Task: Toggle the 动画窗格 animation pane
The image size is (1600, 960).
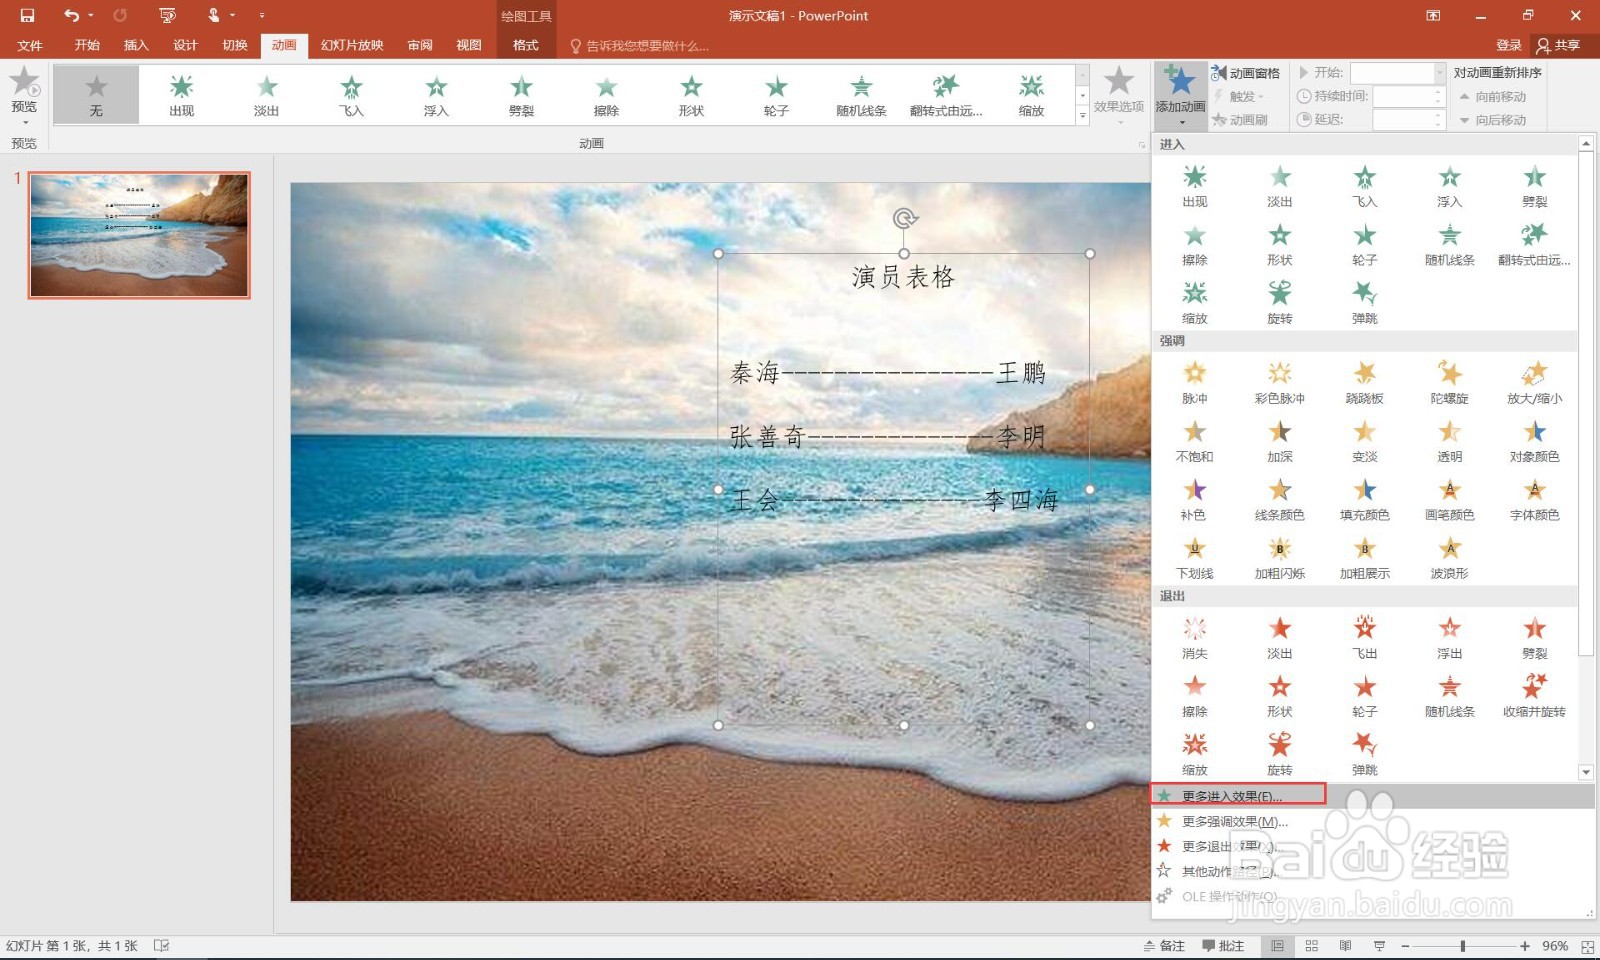Action: (1246, 73)
